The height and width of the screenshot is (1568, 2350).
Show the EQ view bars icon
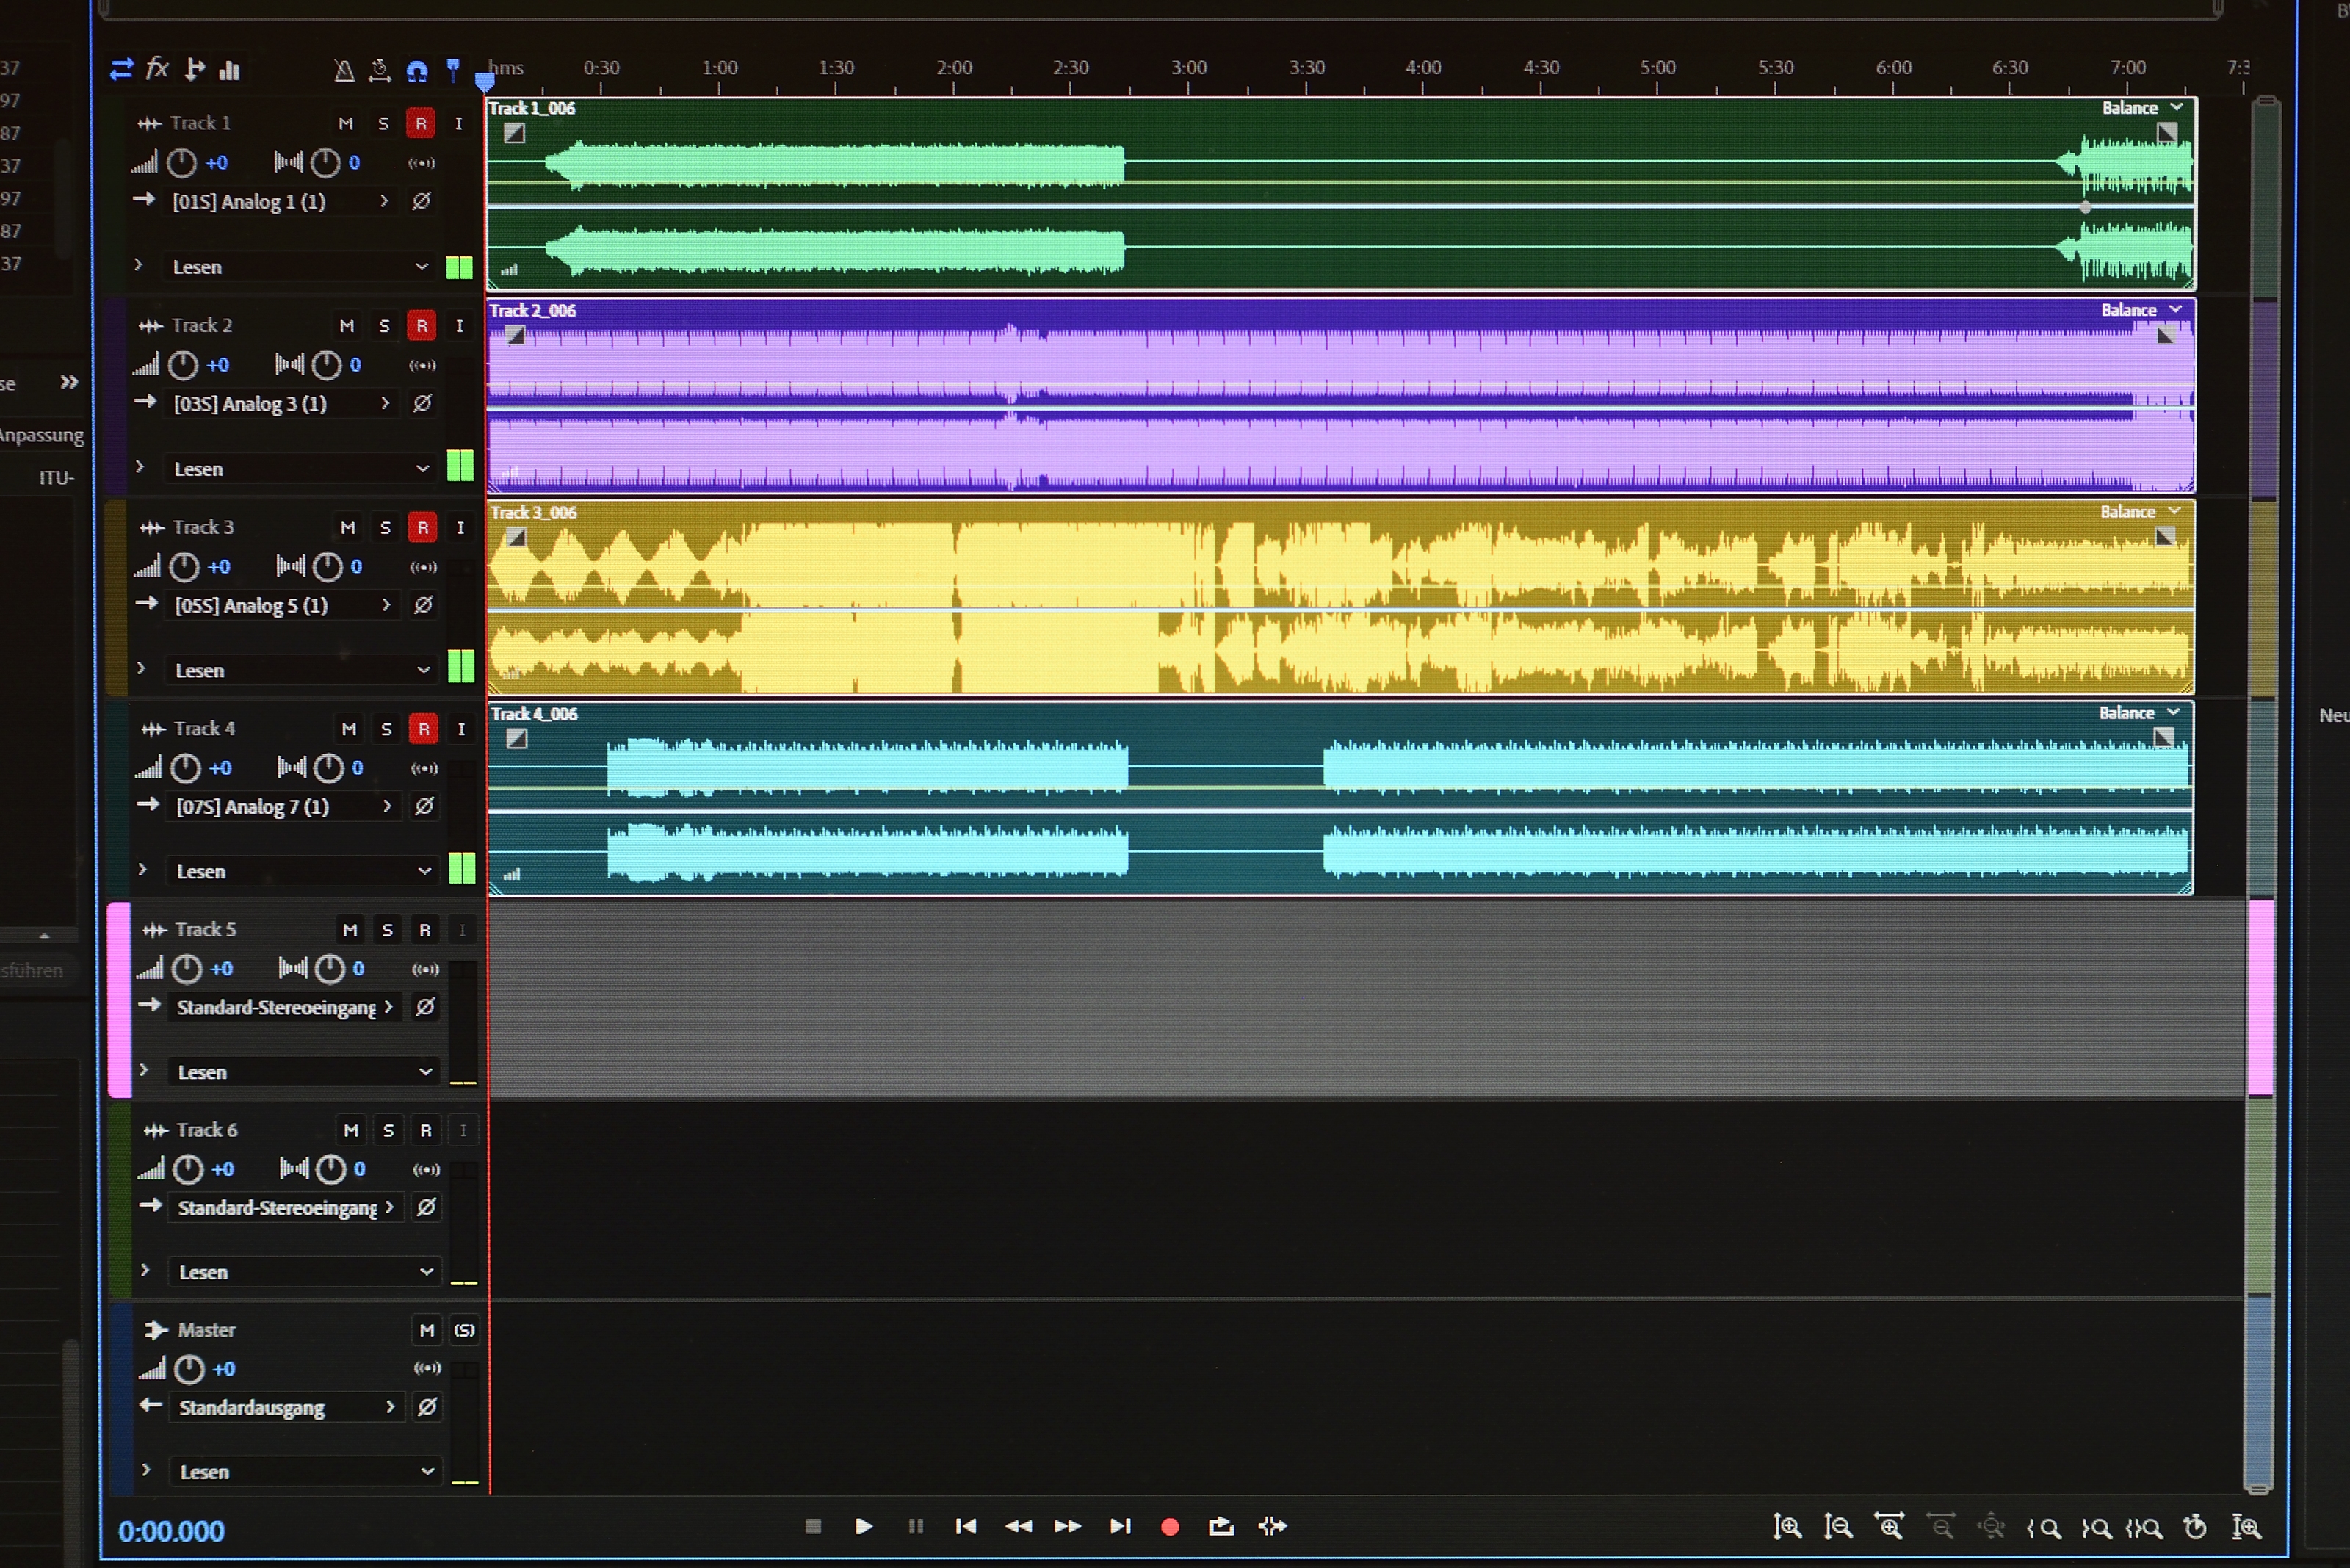[230, 70]
